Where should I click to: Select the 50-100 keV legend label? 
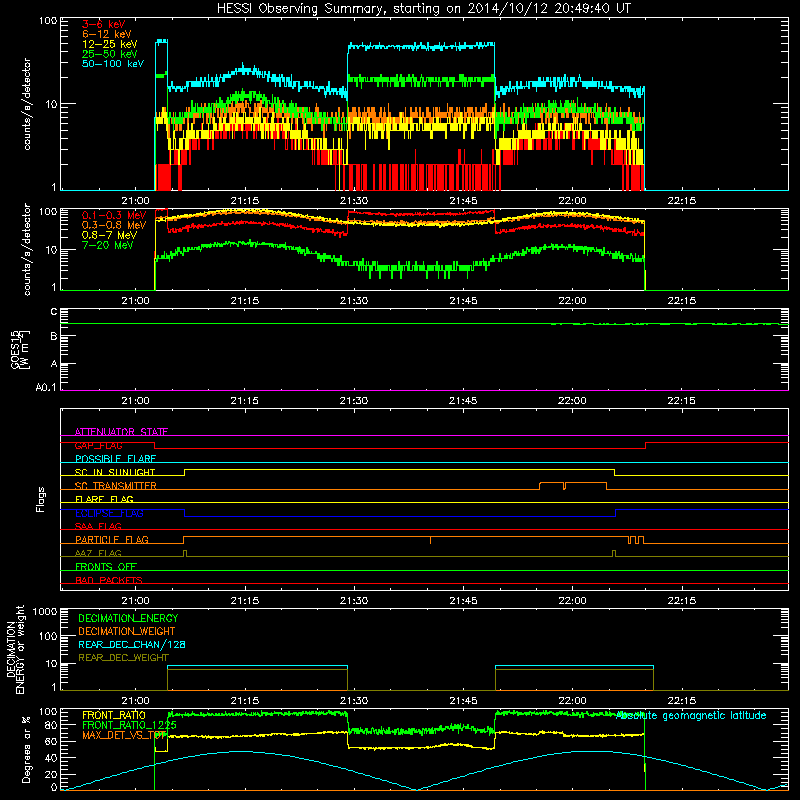pos(113,64)
